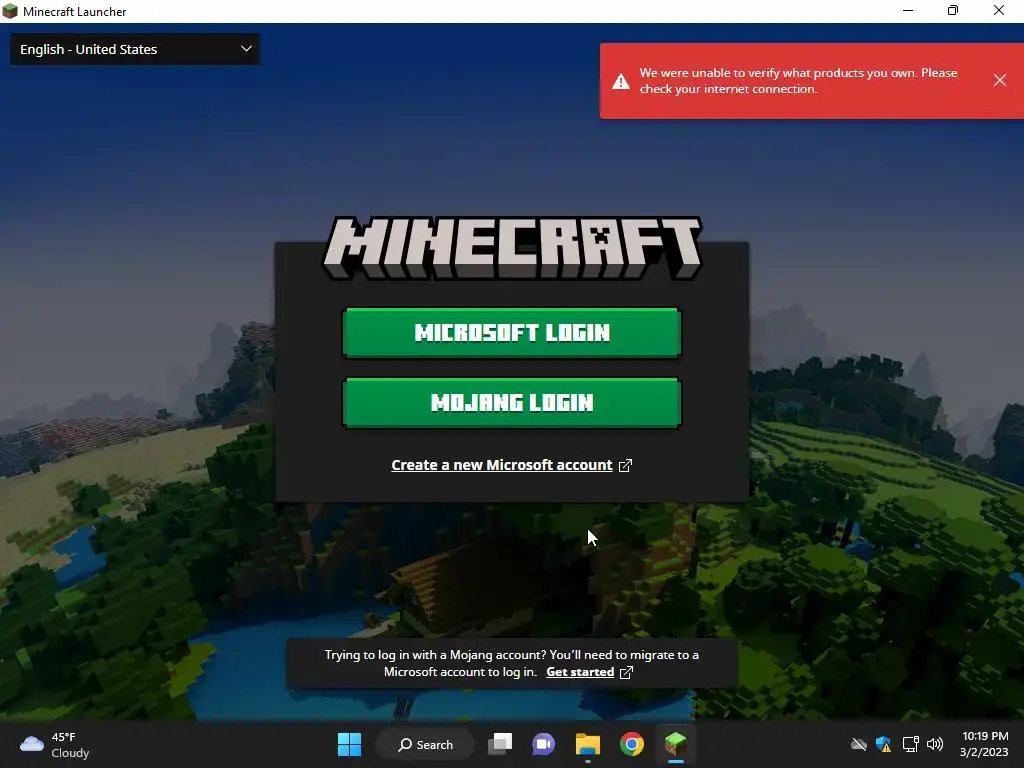Viewport: 1024px width, 768px height.
Task: Click the Microsoft Login button
Action: click(x=512, y=333)
